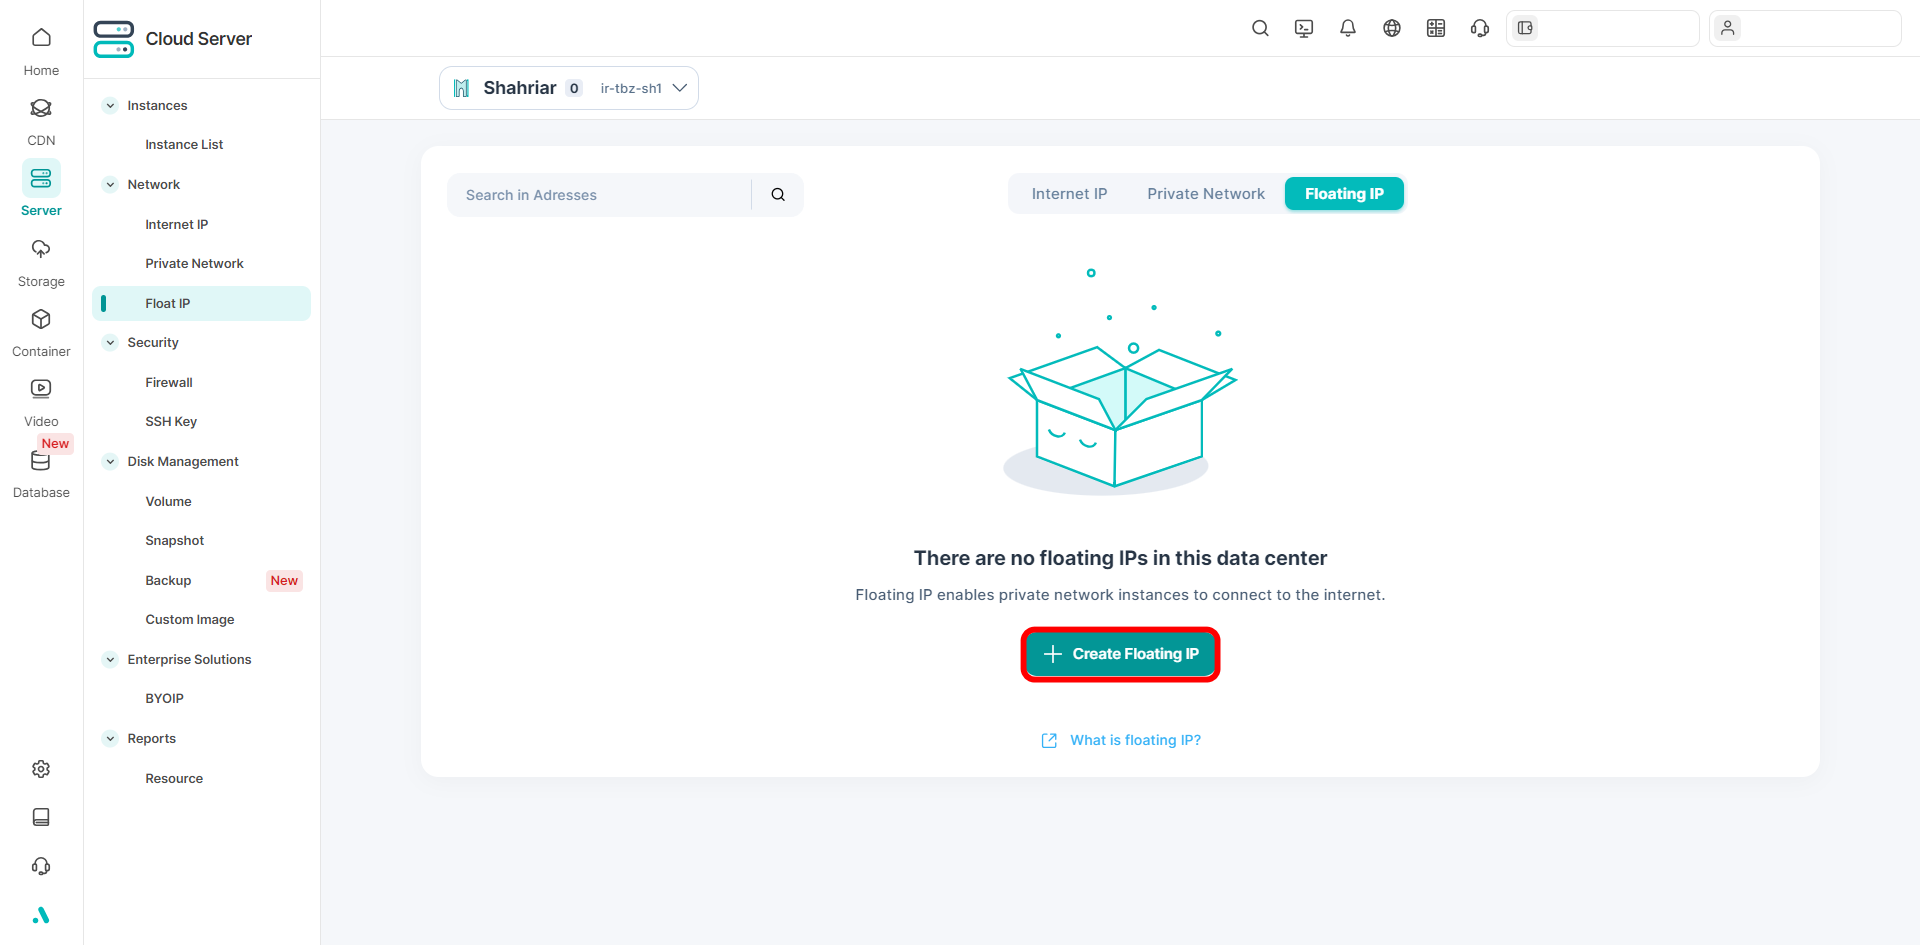Open the What is floating IP? link
The height and width of the screenshot is (945, 1920).
coord(1135,741)
